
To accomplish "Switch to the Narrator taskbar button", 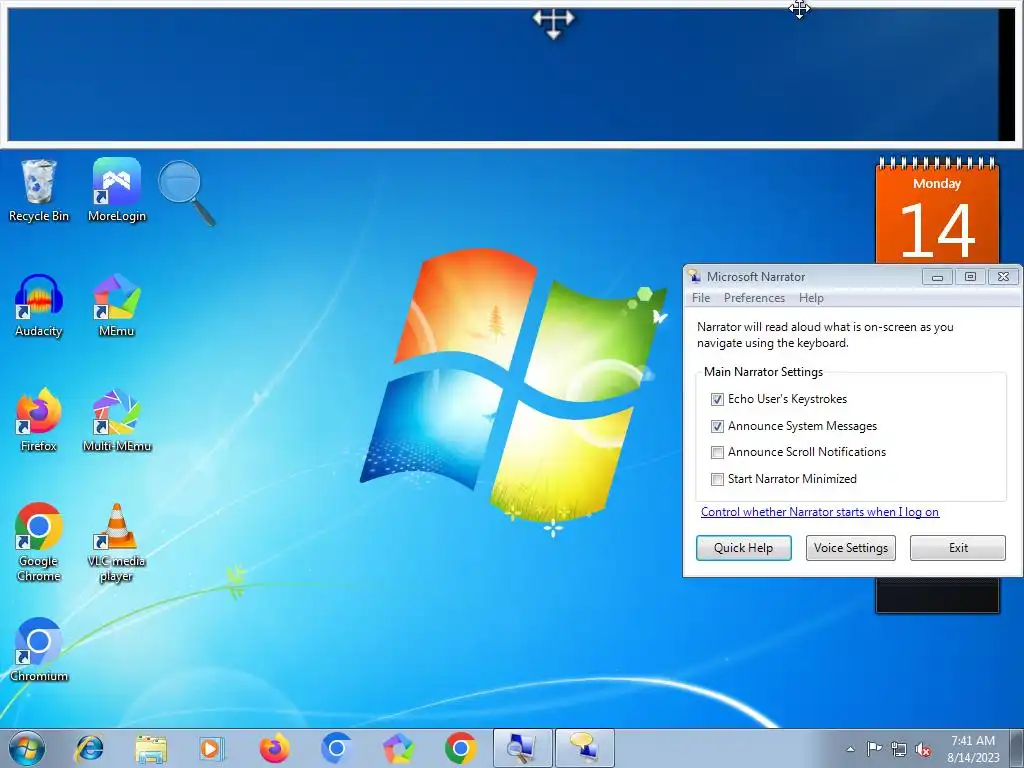I will pos(584,748).
